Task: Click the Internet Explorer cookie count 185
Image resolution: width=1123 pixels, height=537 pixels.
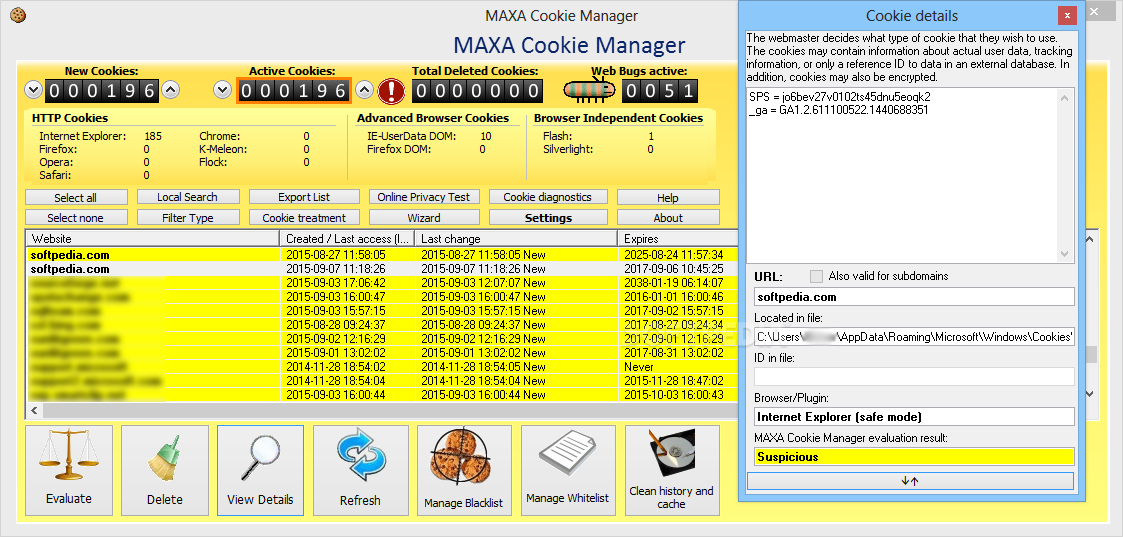Action: pyautogui.click(x=153, y=136)
